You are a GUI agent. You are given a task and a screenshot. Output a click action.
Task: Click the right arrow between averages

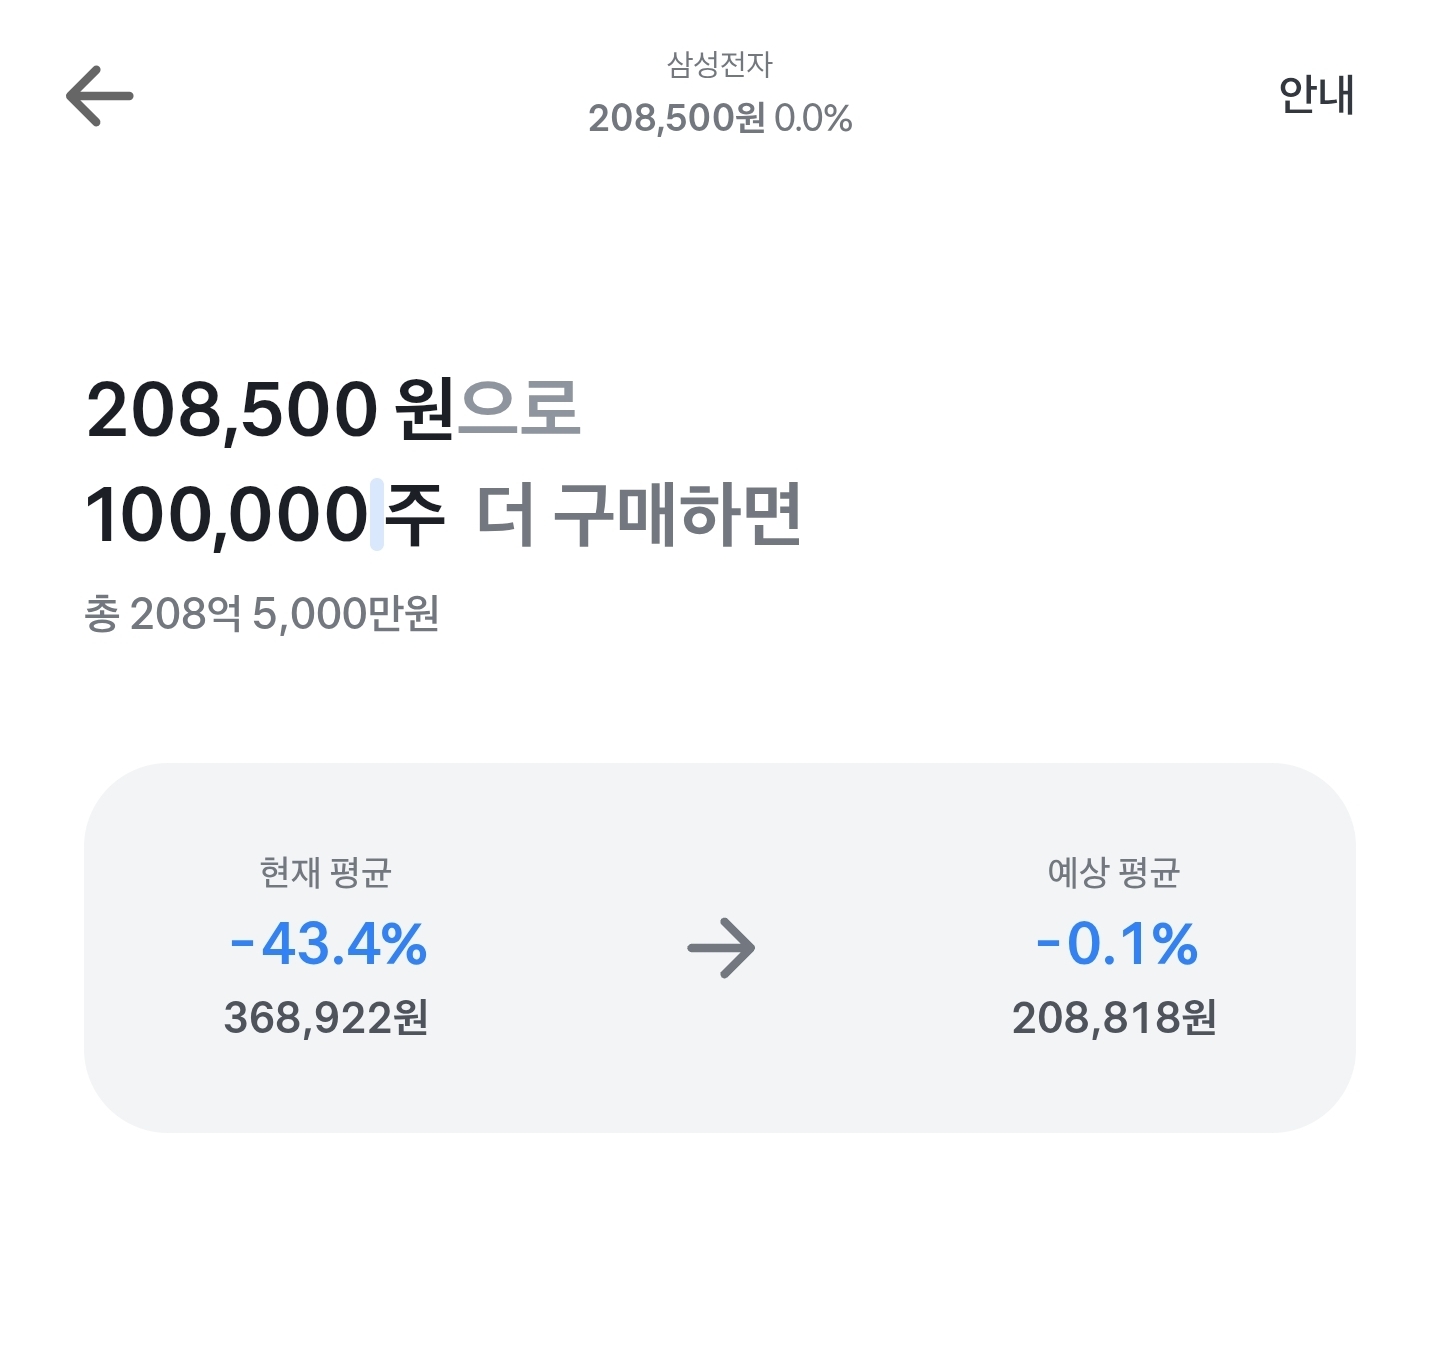[x=721, y=948]
